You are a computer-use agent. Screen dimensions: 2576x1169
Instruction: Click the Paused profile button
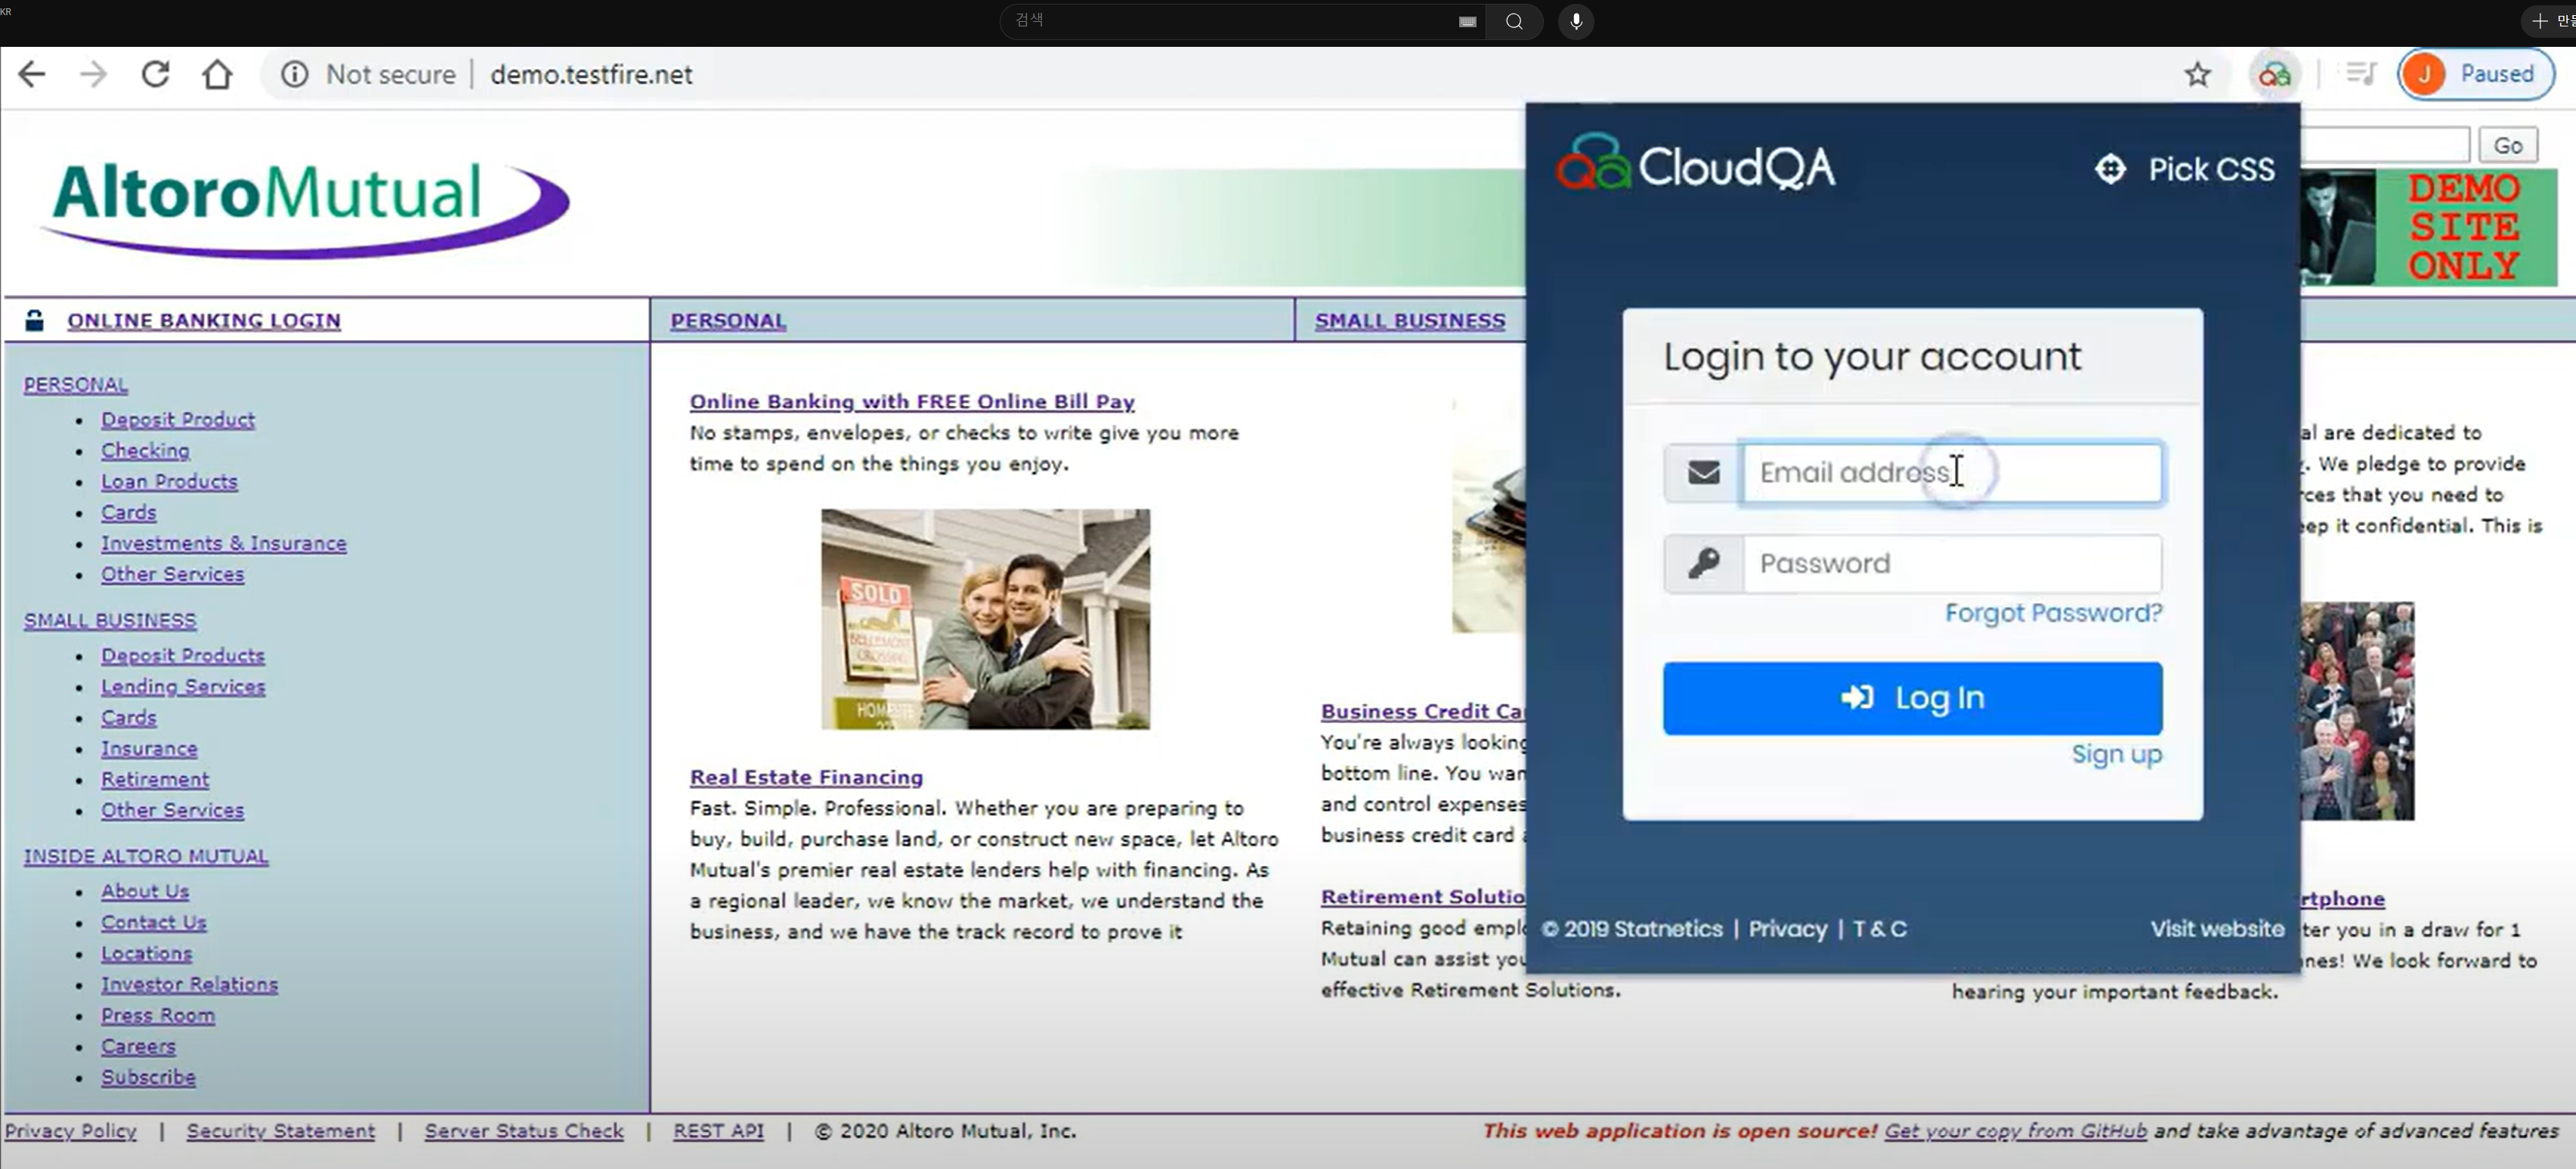tap(2476, 74)
